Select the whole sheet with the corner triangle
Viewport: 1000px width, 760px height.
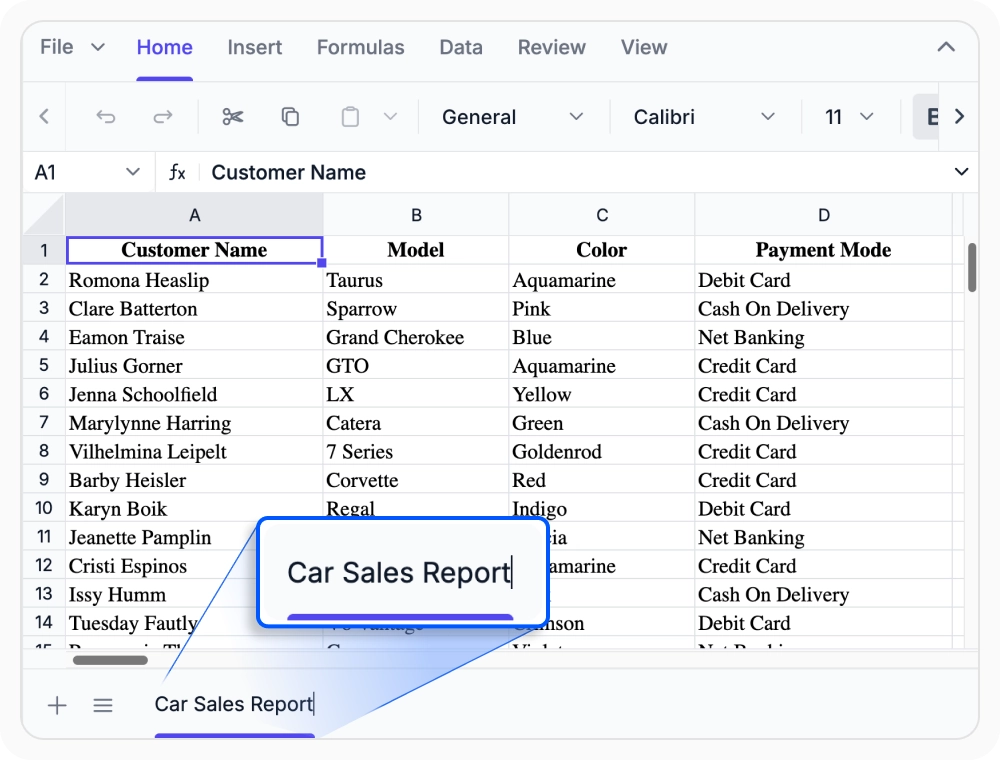point(44,216)
